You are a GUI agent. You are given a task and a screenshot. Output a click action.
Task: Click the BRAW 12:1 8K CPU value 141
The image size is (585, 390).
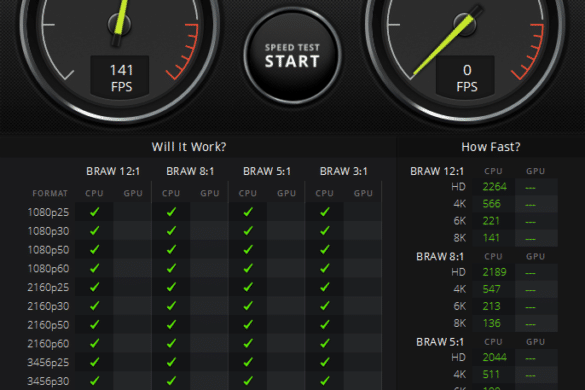click(x=491, y=238)
